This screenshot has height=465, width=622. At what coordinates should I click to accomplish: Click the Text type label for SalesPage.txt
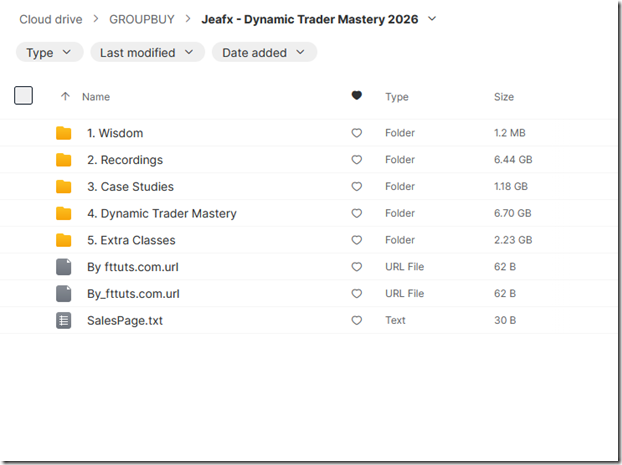395,320
